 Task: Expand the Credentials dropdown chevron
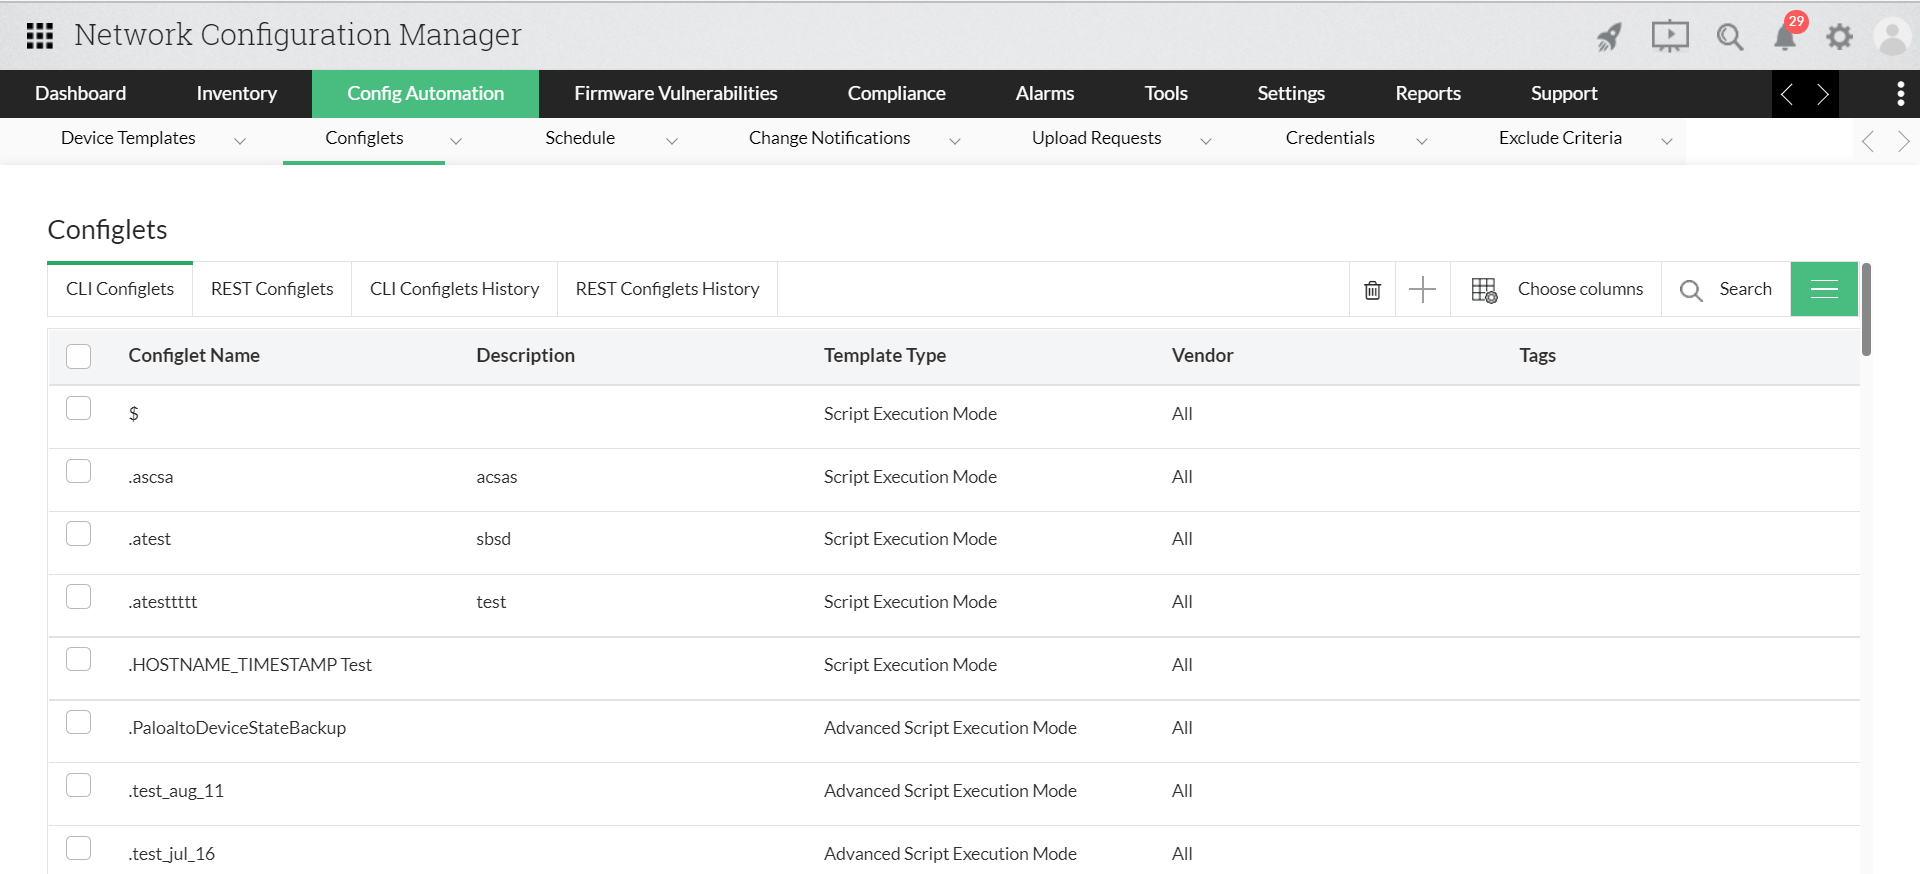click(1422, 141)
